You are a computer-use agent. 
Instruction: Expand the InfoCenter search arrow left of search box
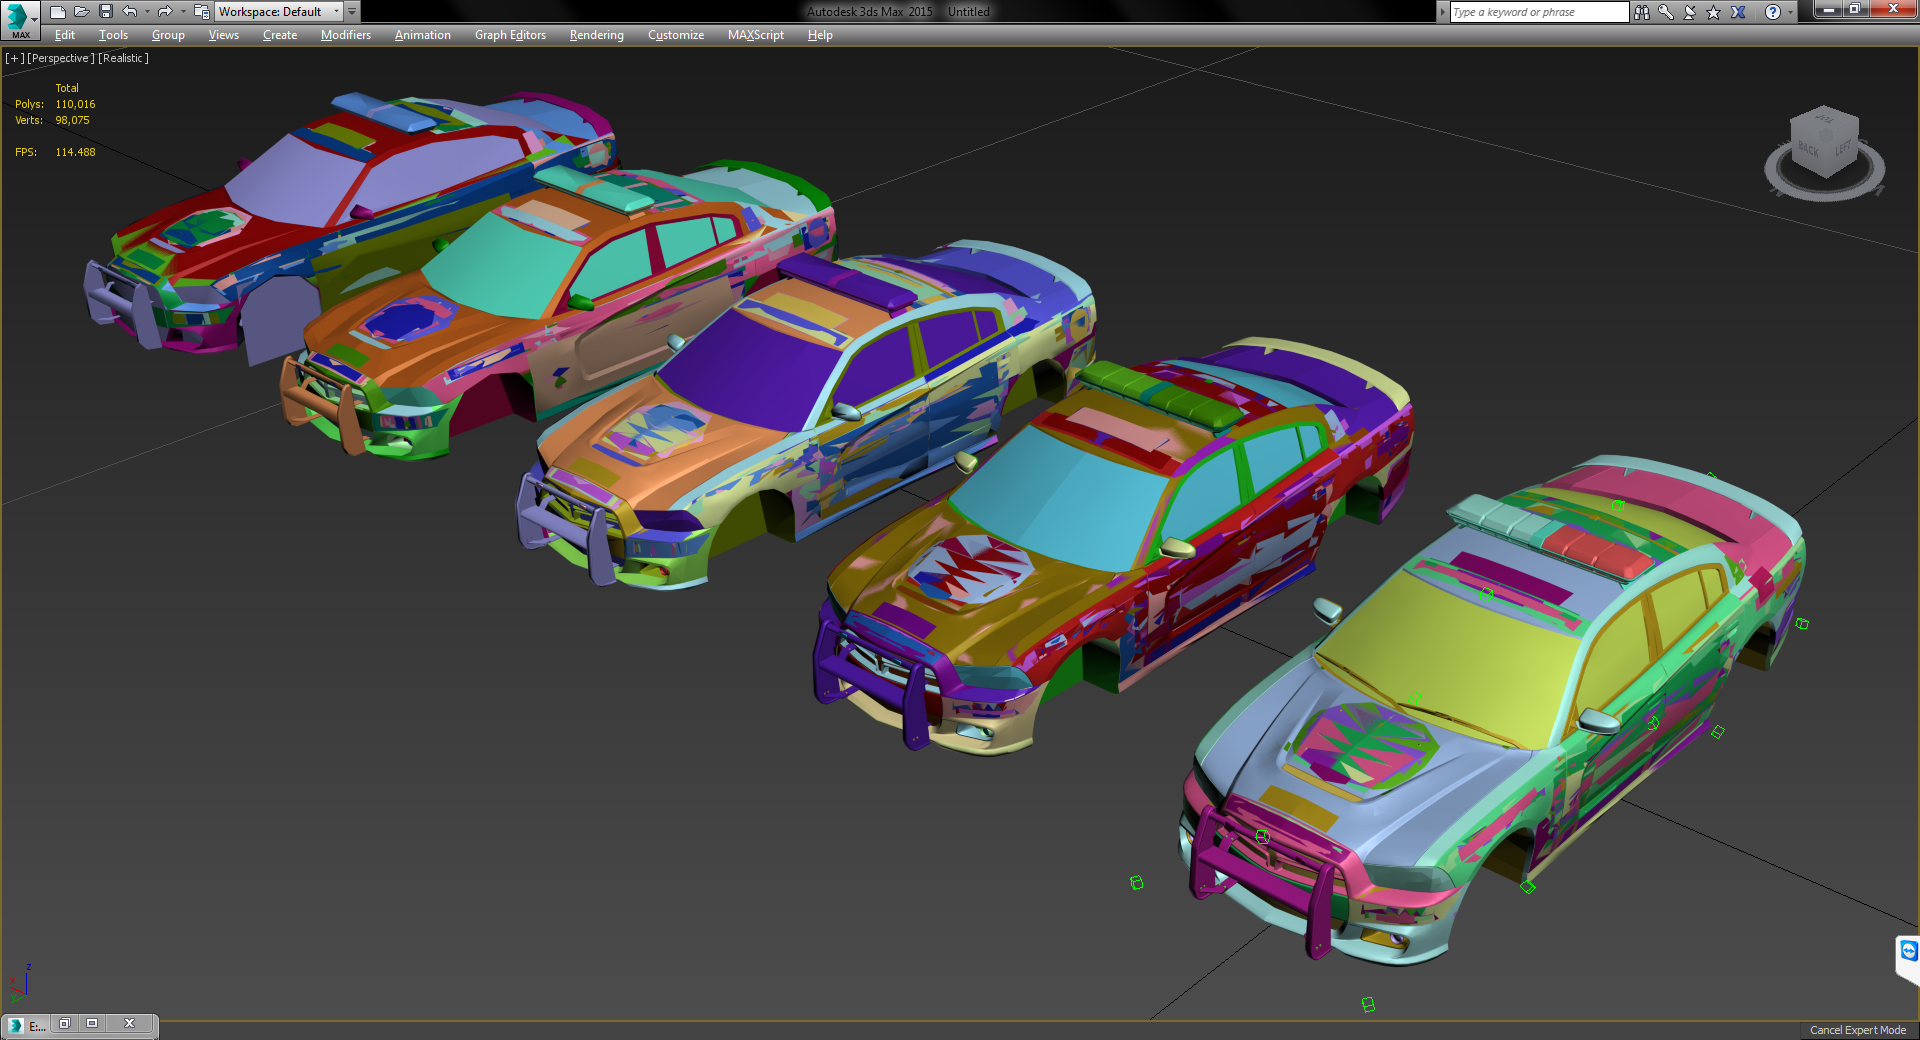(1442, 12)
